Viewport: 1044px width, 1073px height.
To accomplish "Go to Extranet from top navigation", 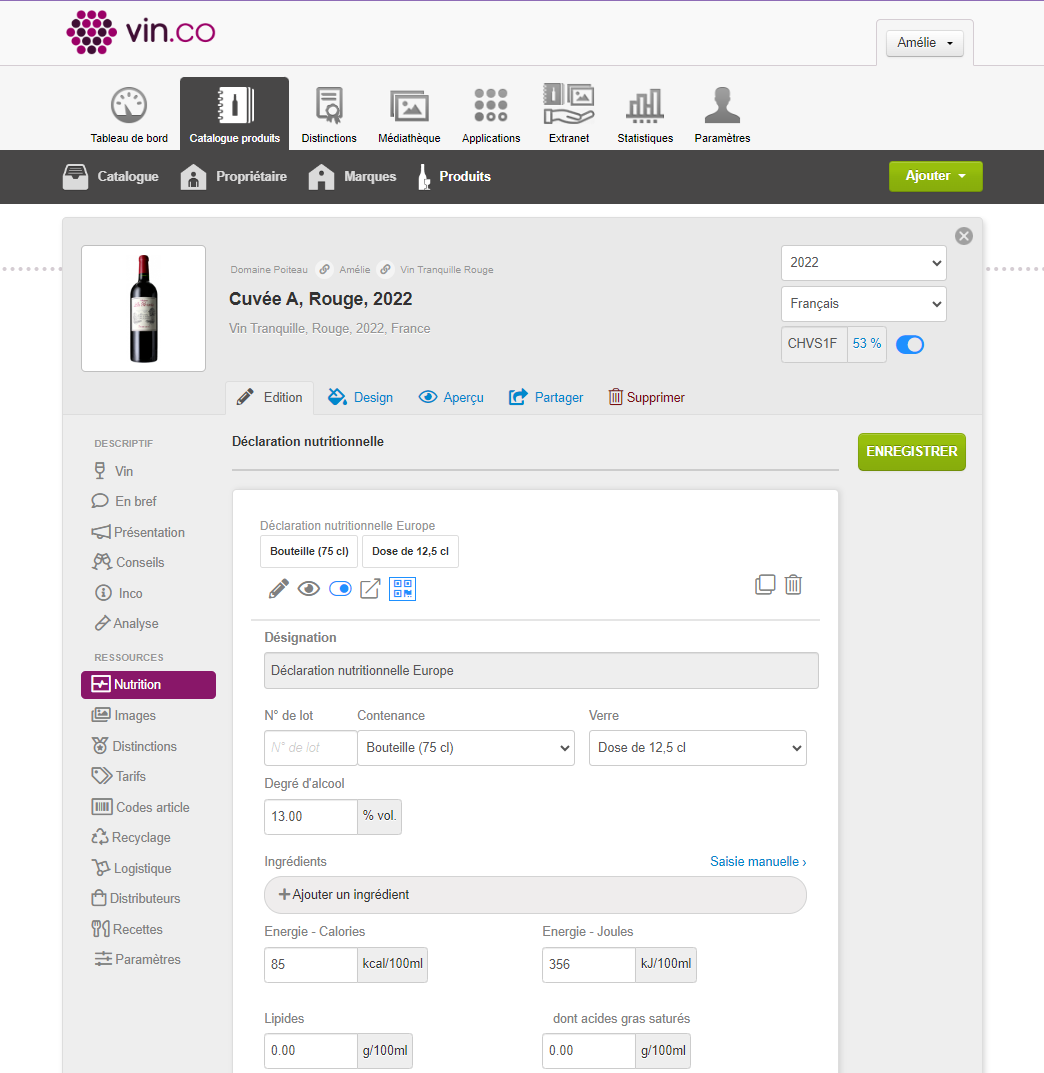I will click(568, 115).
